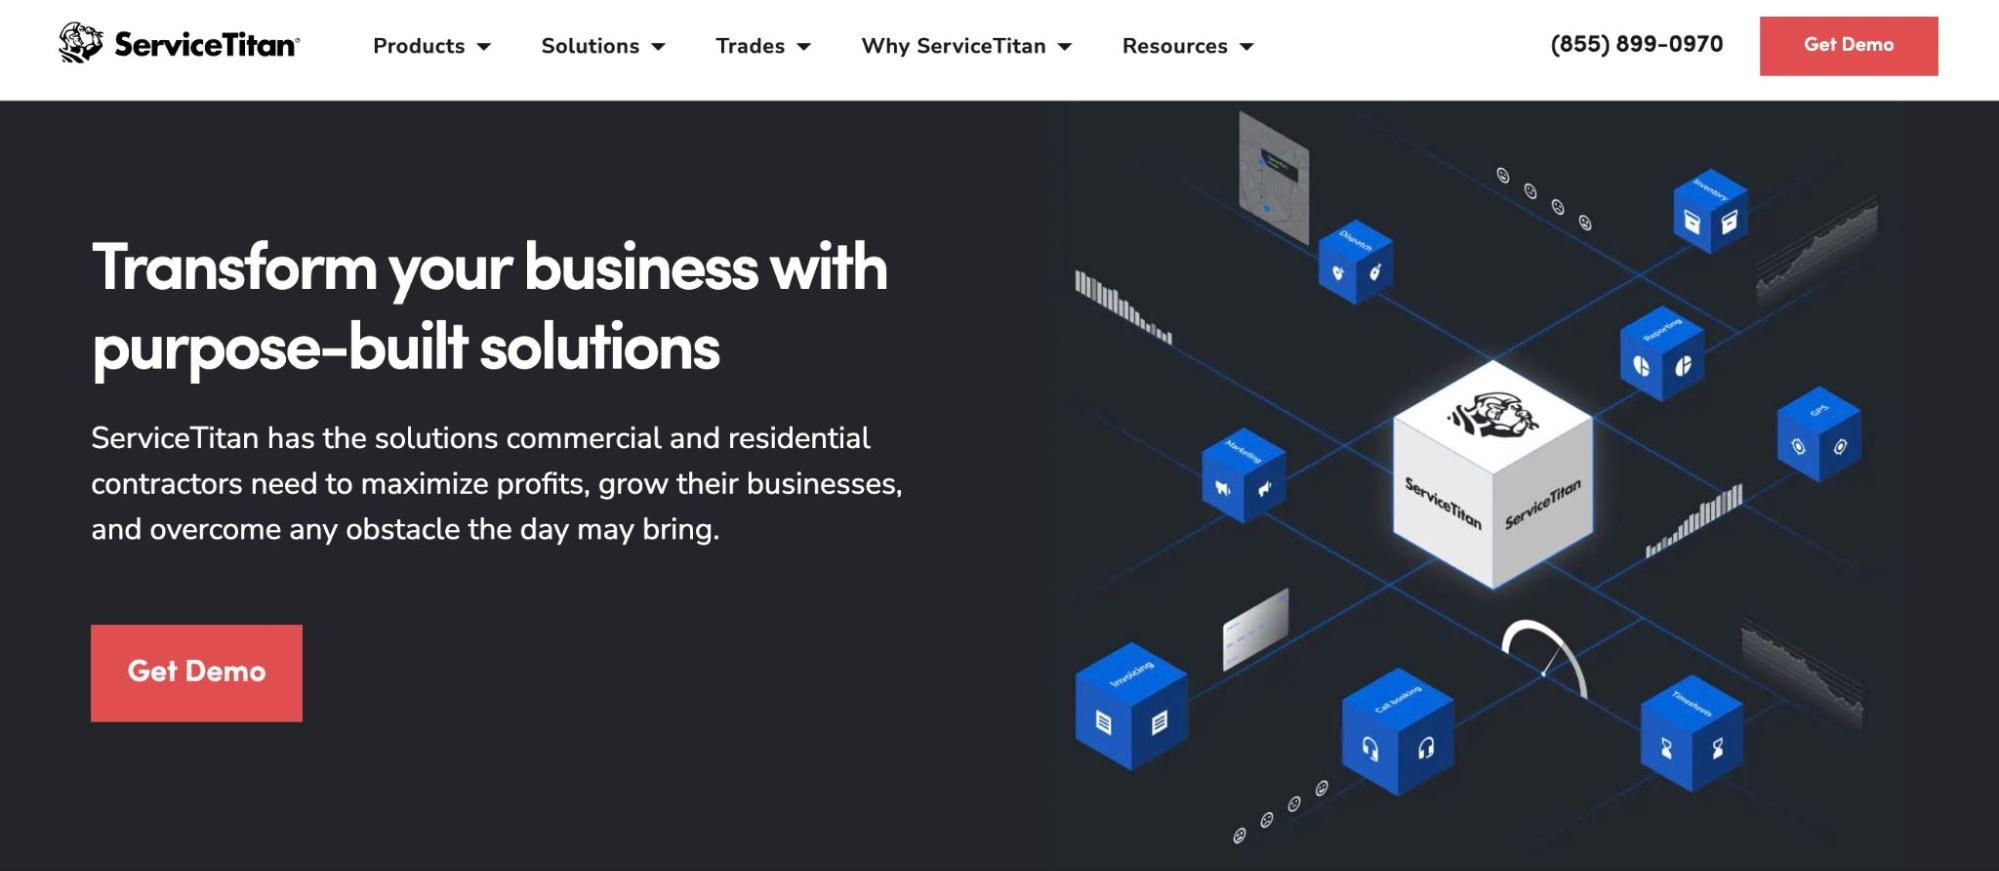The image size is (1999, 871).
Task: Select the Timesheets hourglass cube
Action: [1692, 733]
